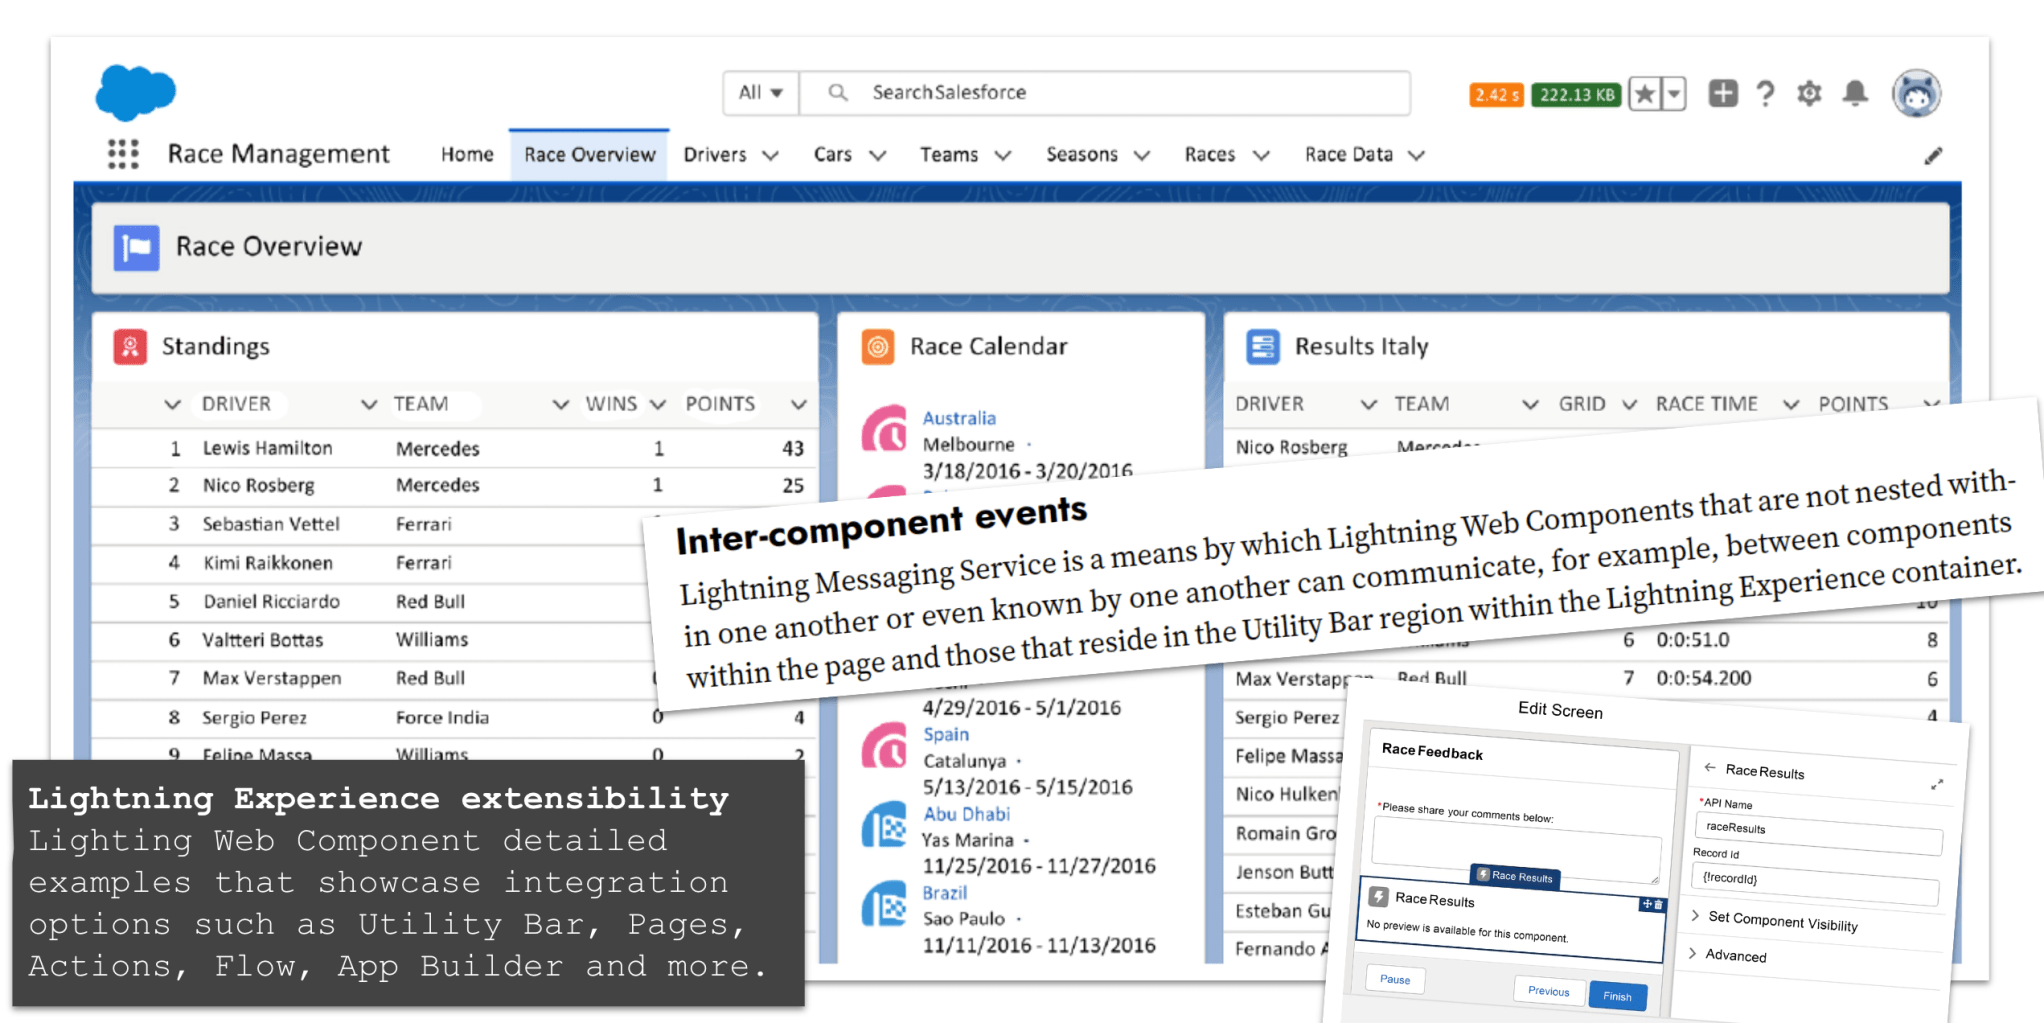
Task: Edit the page with the pencil icon
Action: [1934, 155]
